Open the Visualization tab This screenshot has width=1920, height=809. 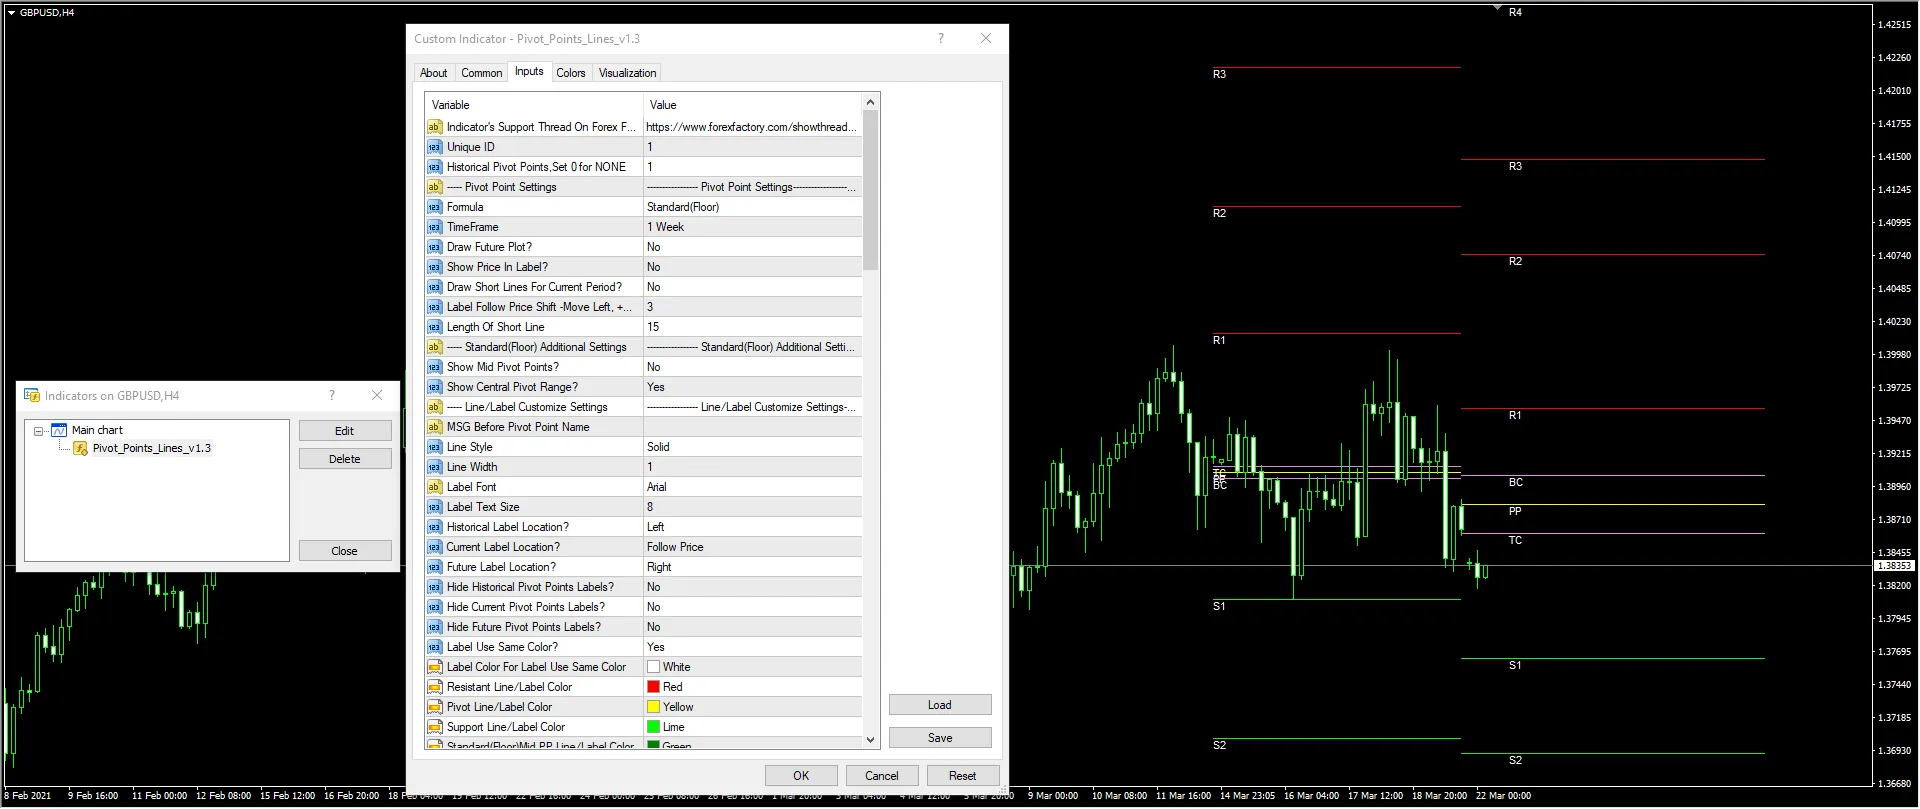[x=627, y=73]
